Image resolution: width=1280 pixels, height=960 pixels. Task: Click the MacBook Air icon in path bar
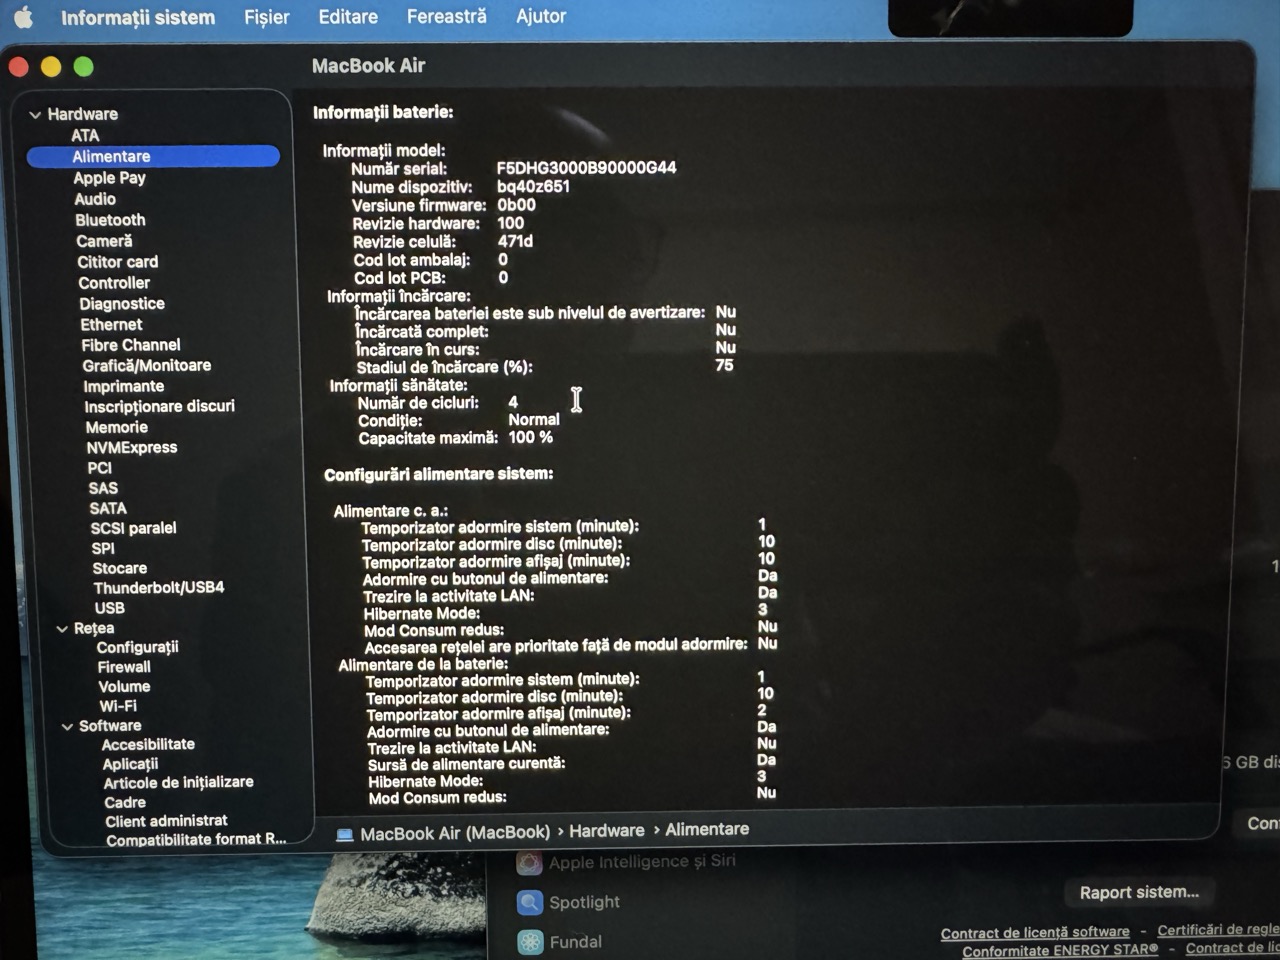pyautogui.click(x=345, y=834)
